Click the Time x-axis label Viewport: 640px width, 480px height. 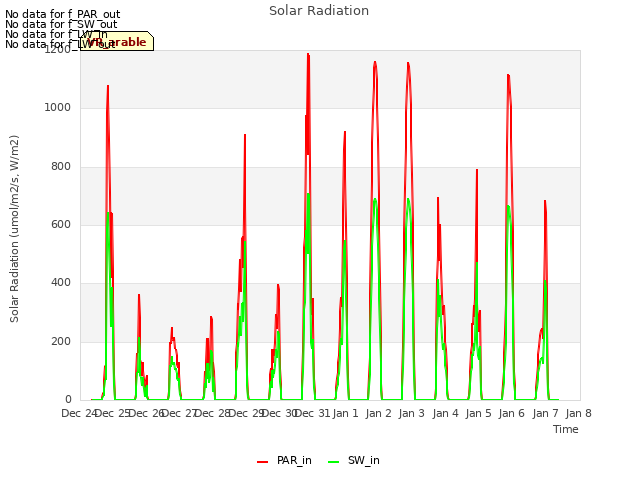click(566, 429)
